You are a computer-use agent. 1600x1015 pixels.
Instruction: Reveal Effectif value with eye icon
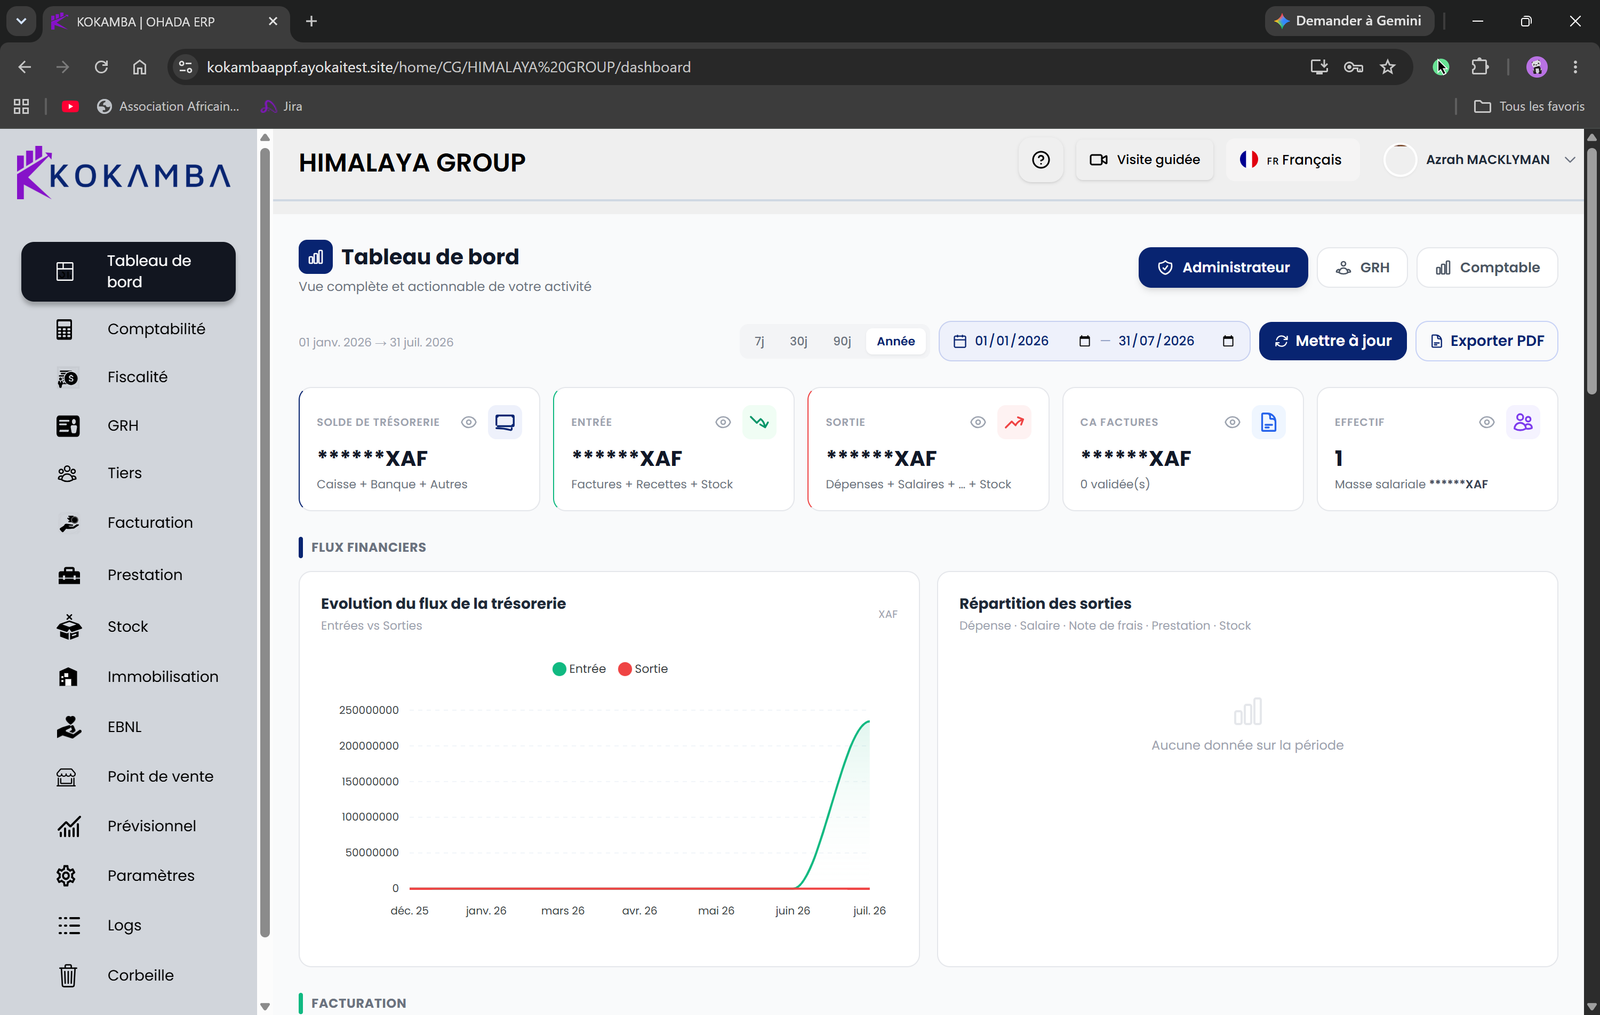coord(1487,422)
